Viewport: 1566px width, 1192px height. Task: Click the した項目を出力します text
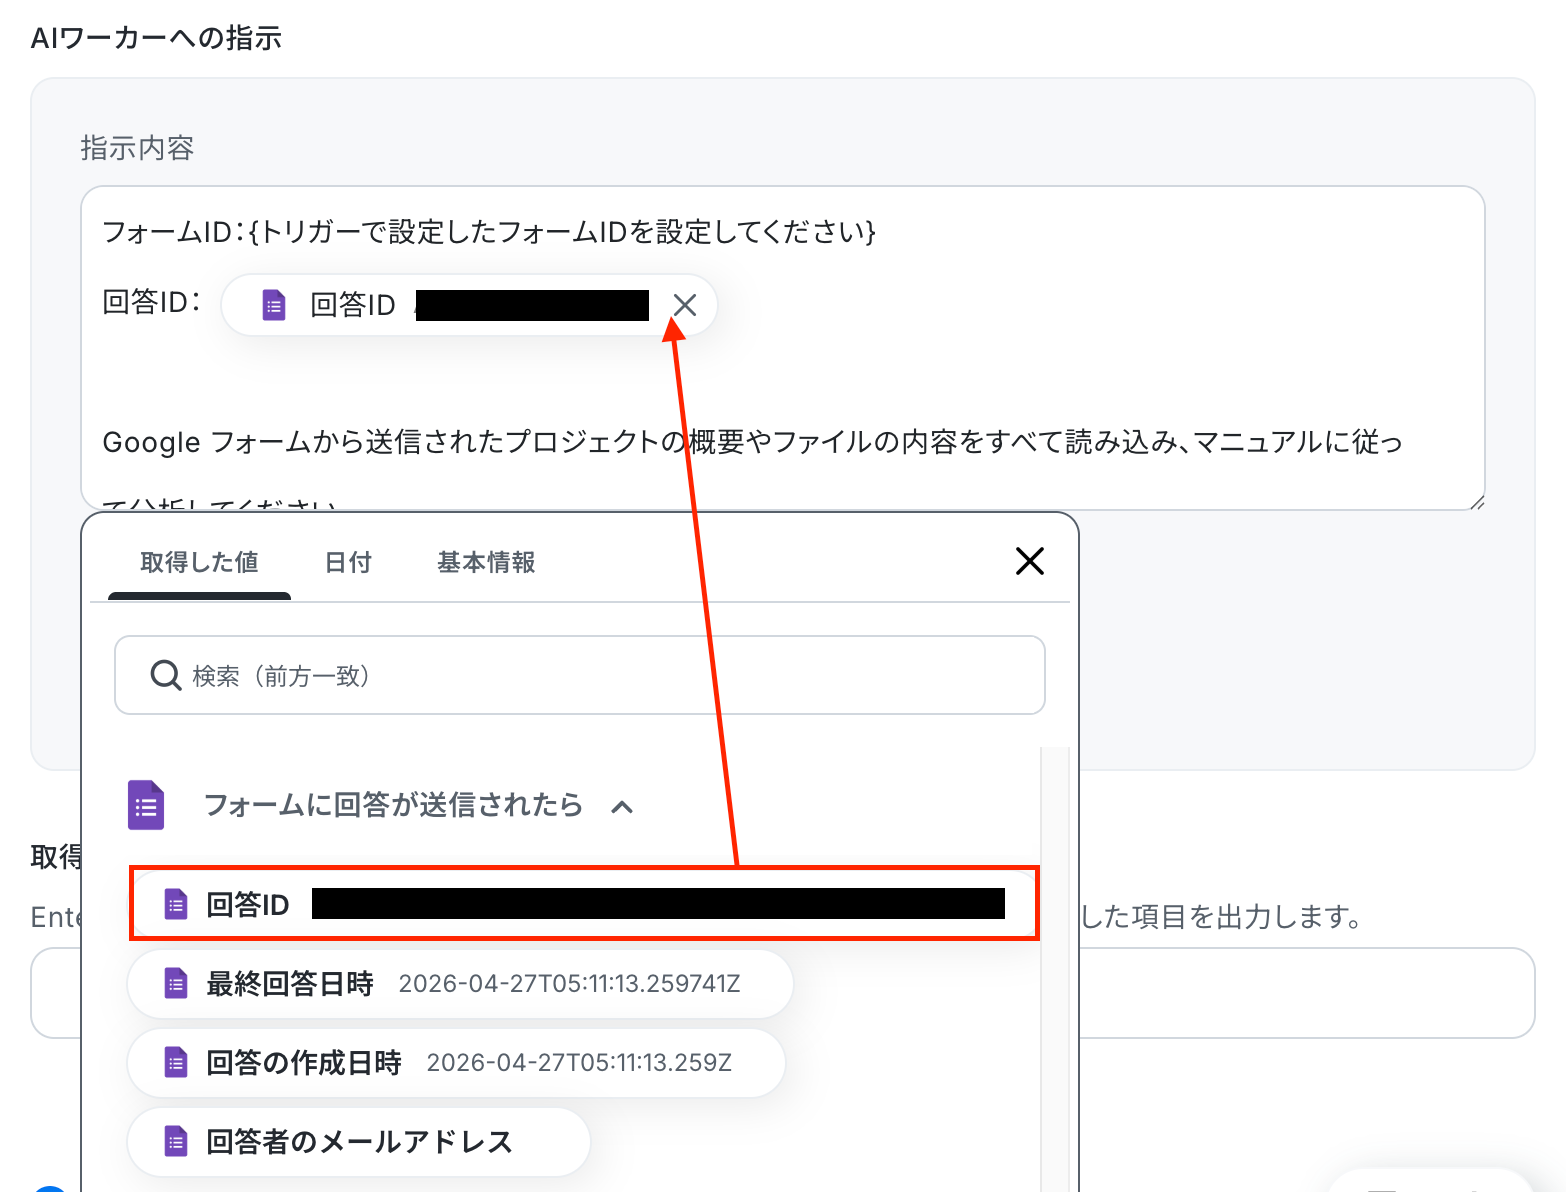[1222, 916]
